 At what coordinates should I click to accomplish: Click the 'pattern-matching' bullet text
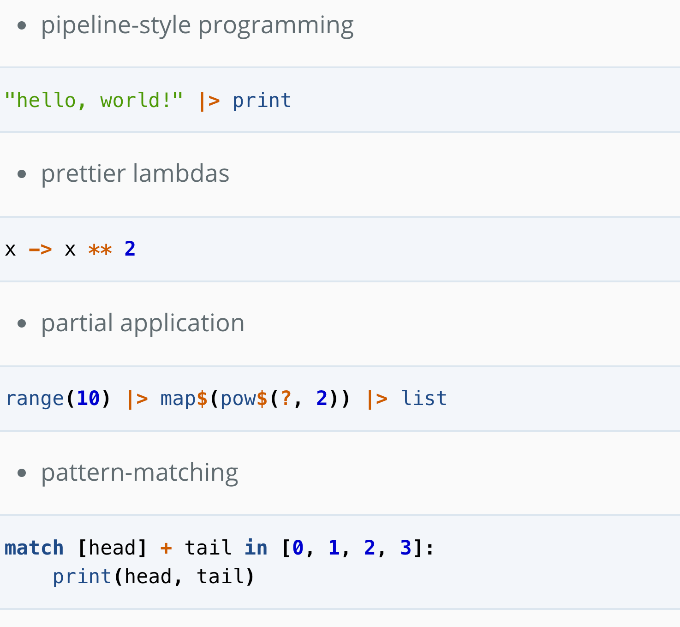(x=140, y=473)
